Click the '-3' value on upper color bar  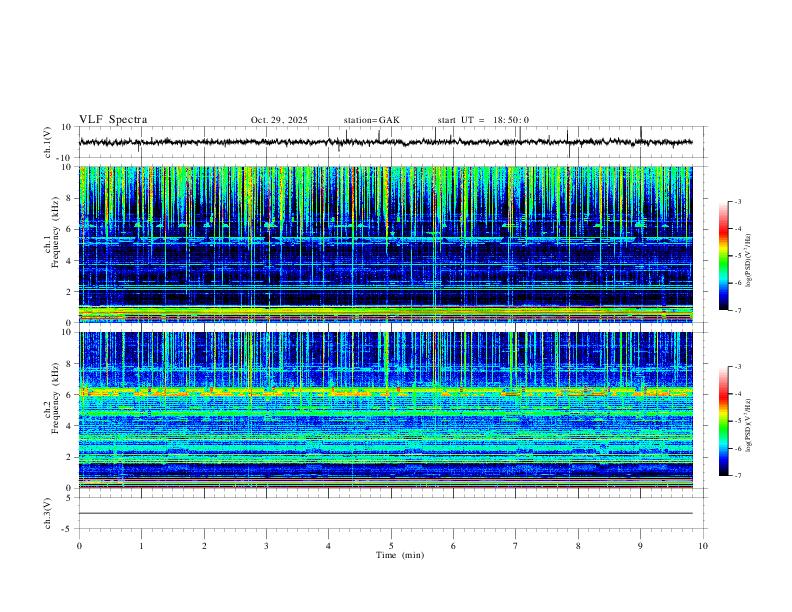tap(738, 201)
